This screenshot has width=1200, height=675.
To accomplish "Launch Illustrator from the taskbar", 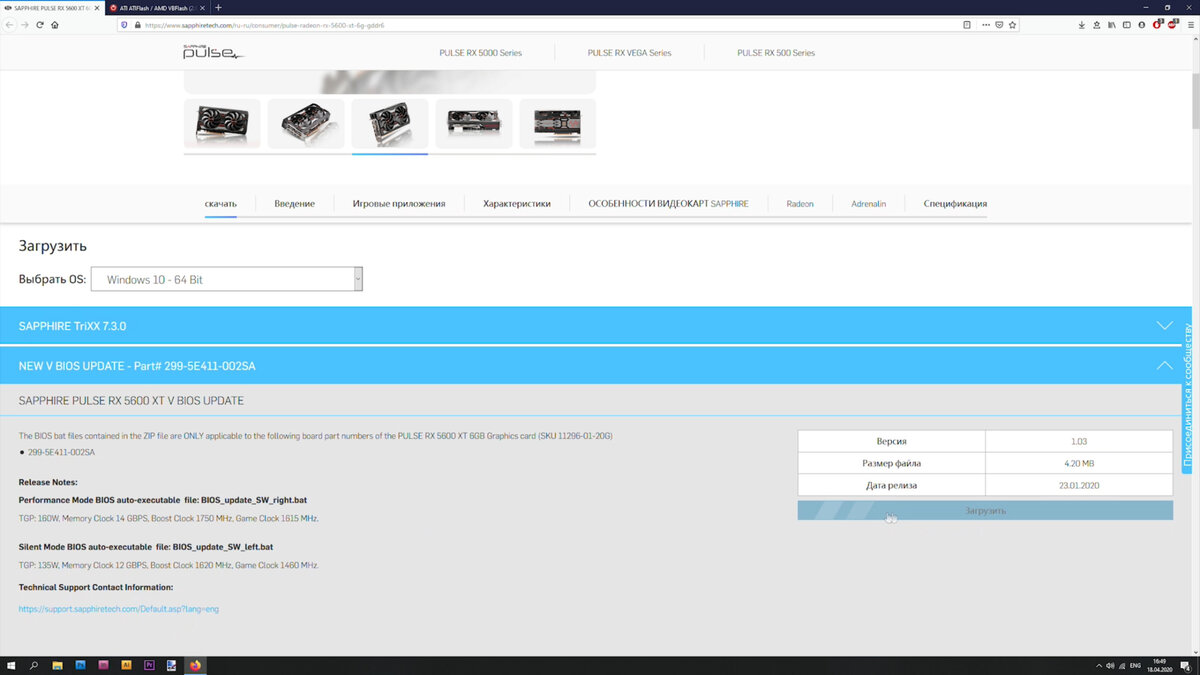I will [x=127, y=665].
